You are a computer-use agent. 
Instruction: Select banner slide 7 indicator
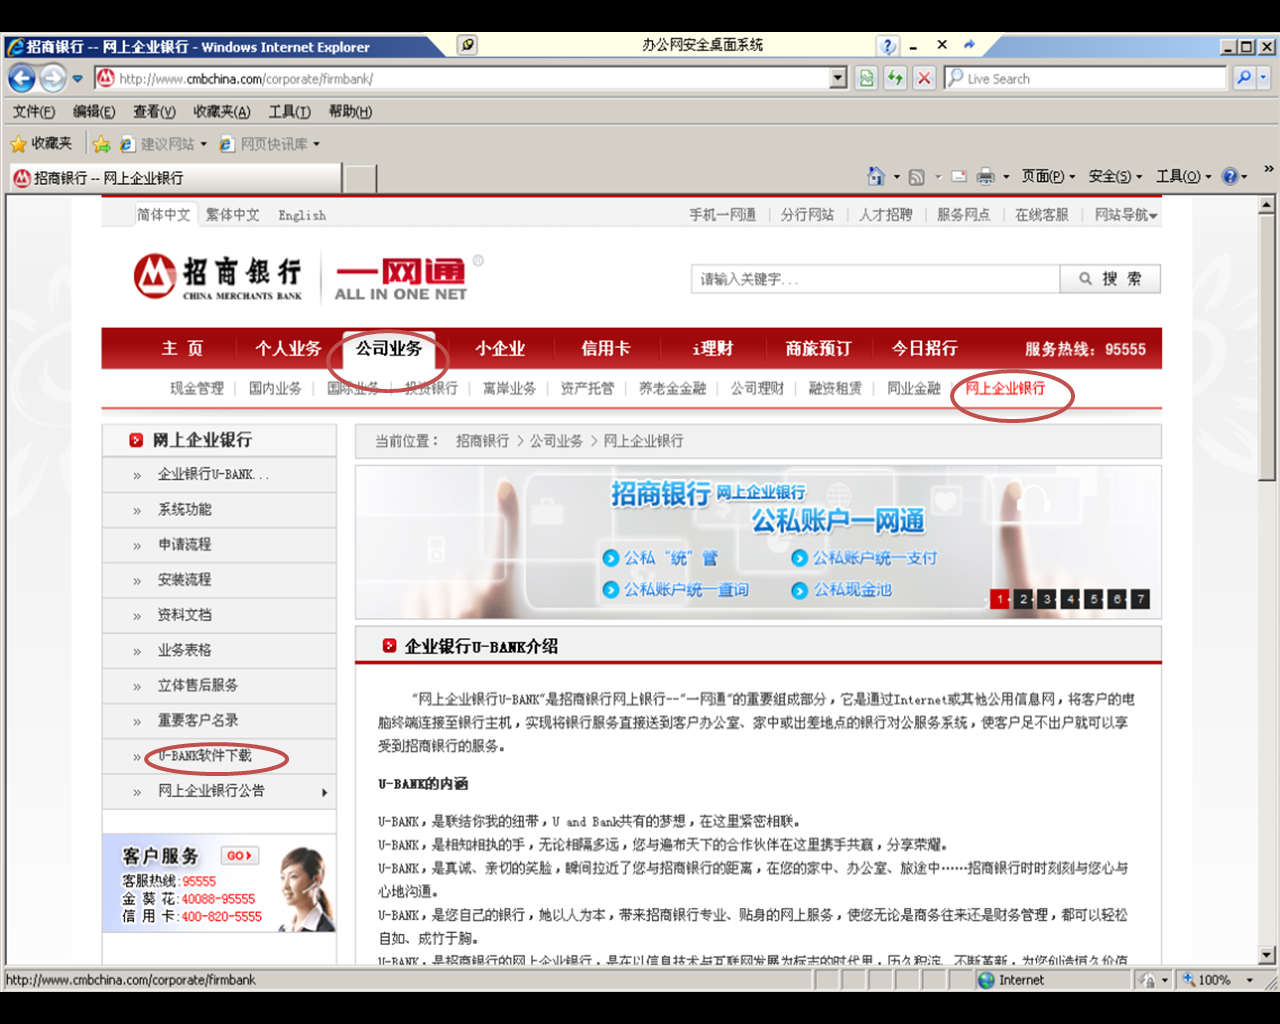click(1140, 599)
